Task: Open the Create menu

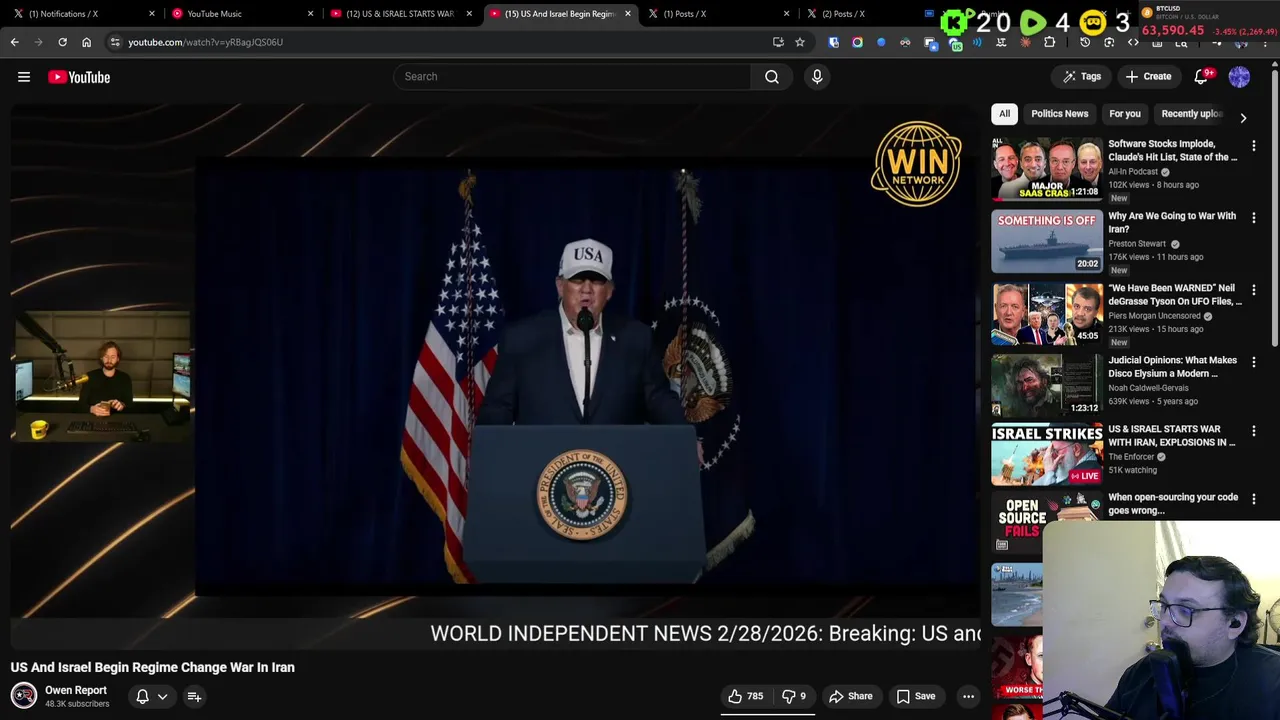Action: click(x=1147, y=76)
